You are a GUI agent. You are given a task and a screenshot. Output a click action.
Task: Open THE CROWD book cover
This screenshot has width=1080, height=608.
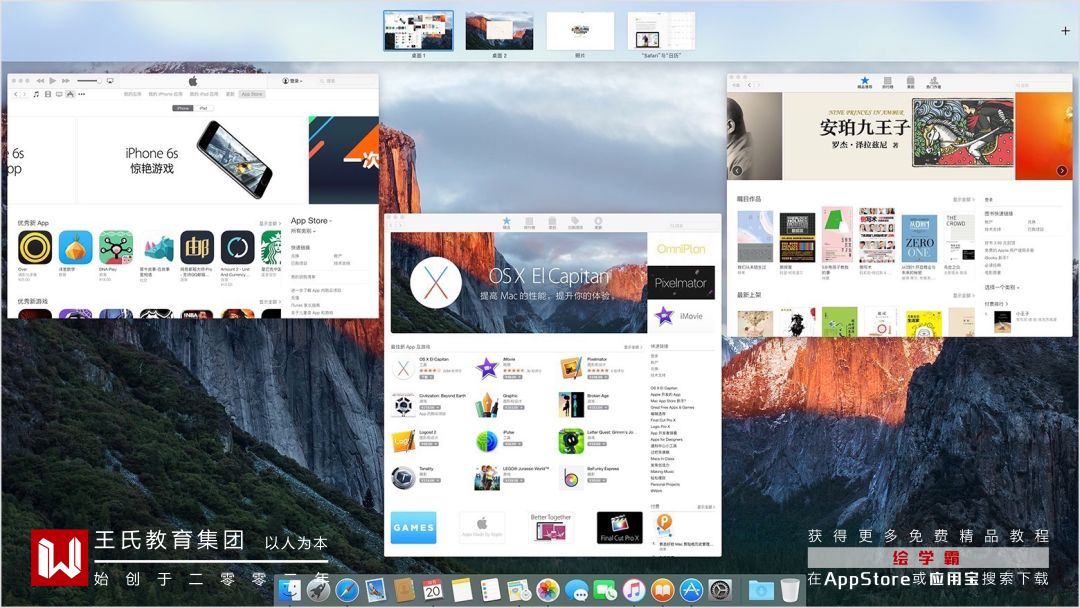[x=959, y=238]
